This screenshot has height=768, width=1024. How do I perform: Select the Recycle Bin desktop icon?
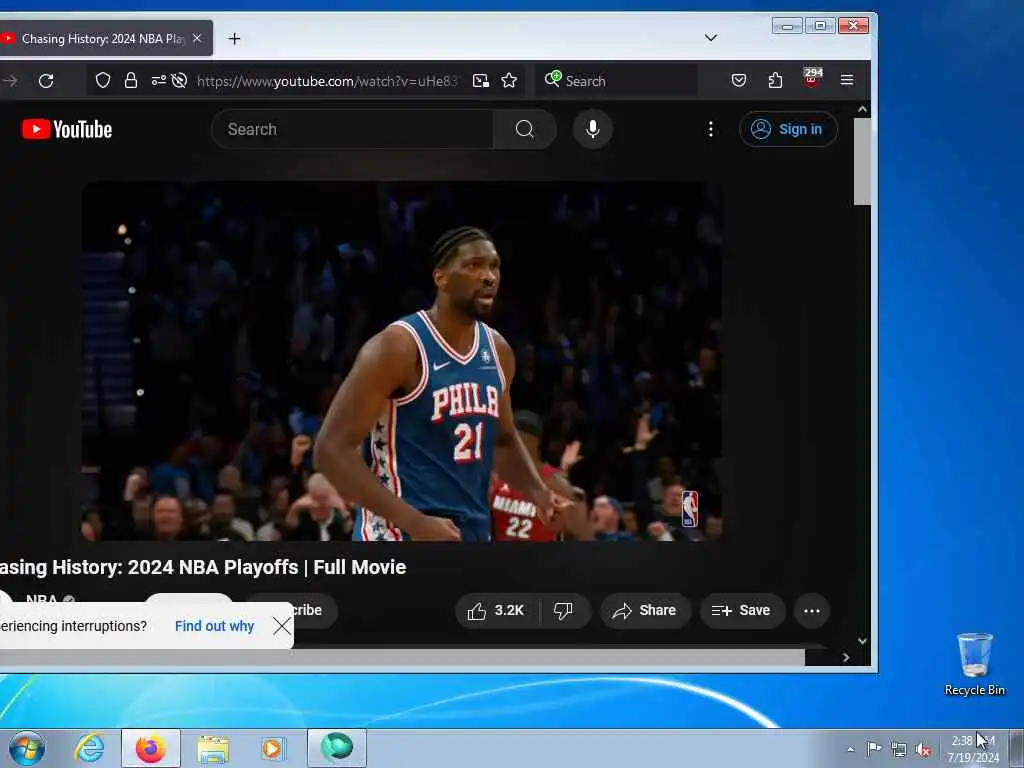pos(974,664)
